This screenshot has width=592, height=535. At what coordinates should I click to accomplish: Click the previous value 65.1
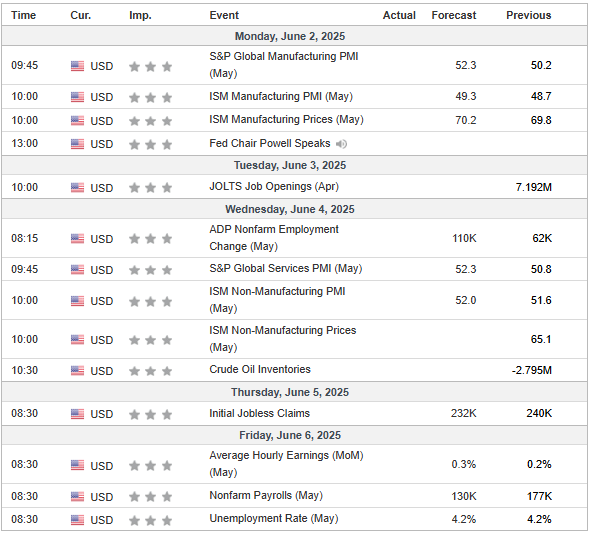(541, 339)
